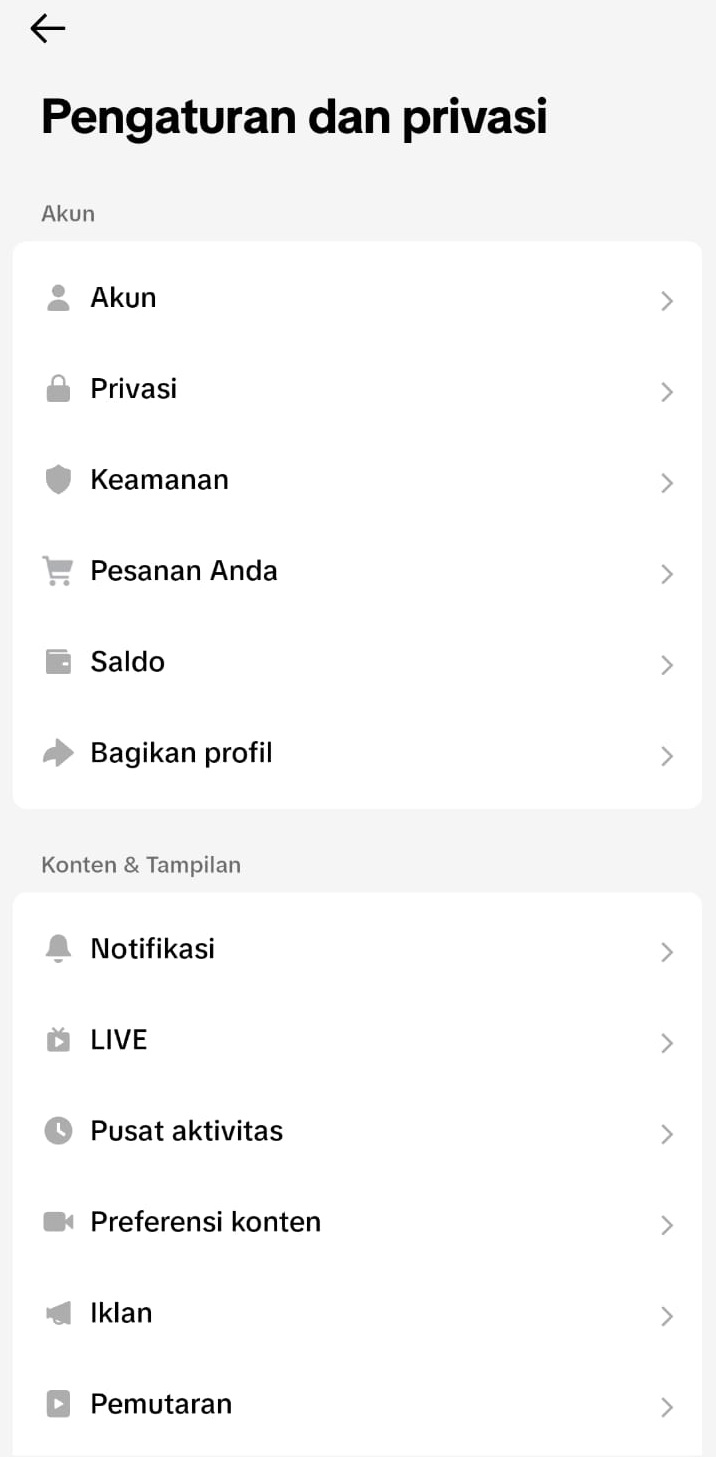This screenshot has height=1457, width=716.
Task: Select the Preferensi konten menu item
Action: coord(205,1222)
